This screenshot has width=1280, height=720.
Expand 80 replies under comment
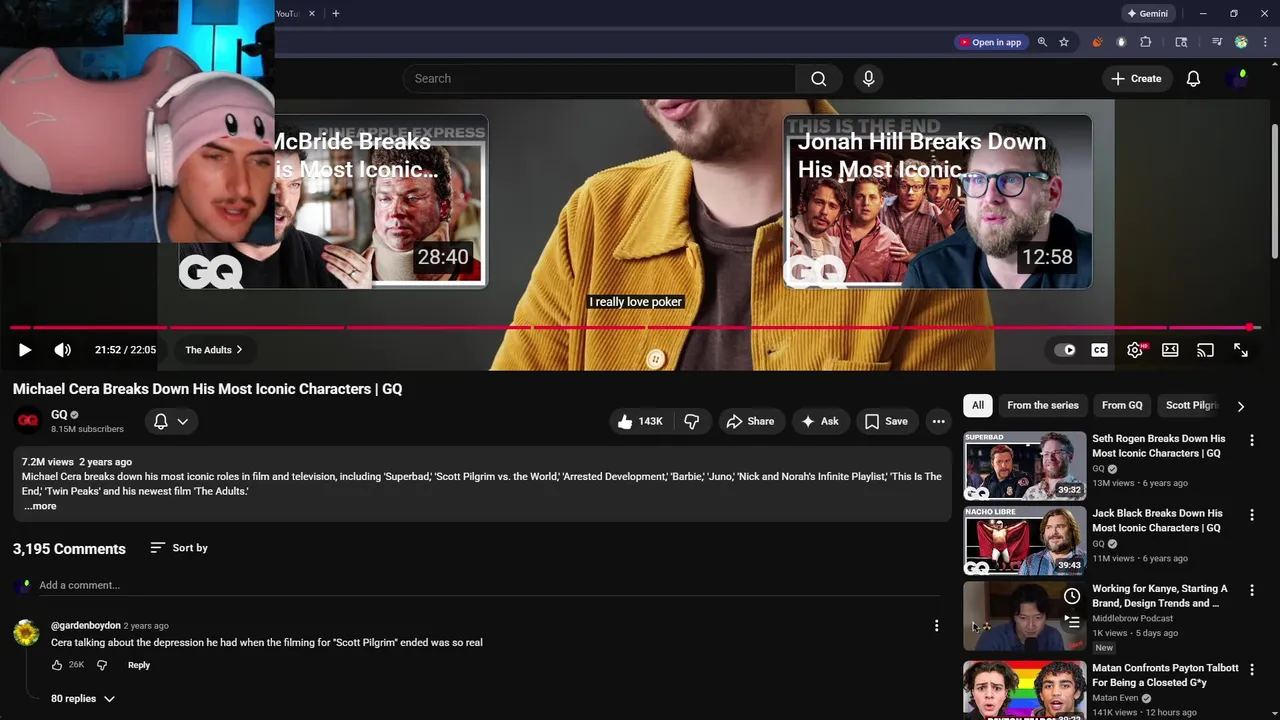[x=83, y=699]
